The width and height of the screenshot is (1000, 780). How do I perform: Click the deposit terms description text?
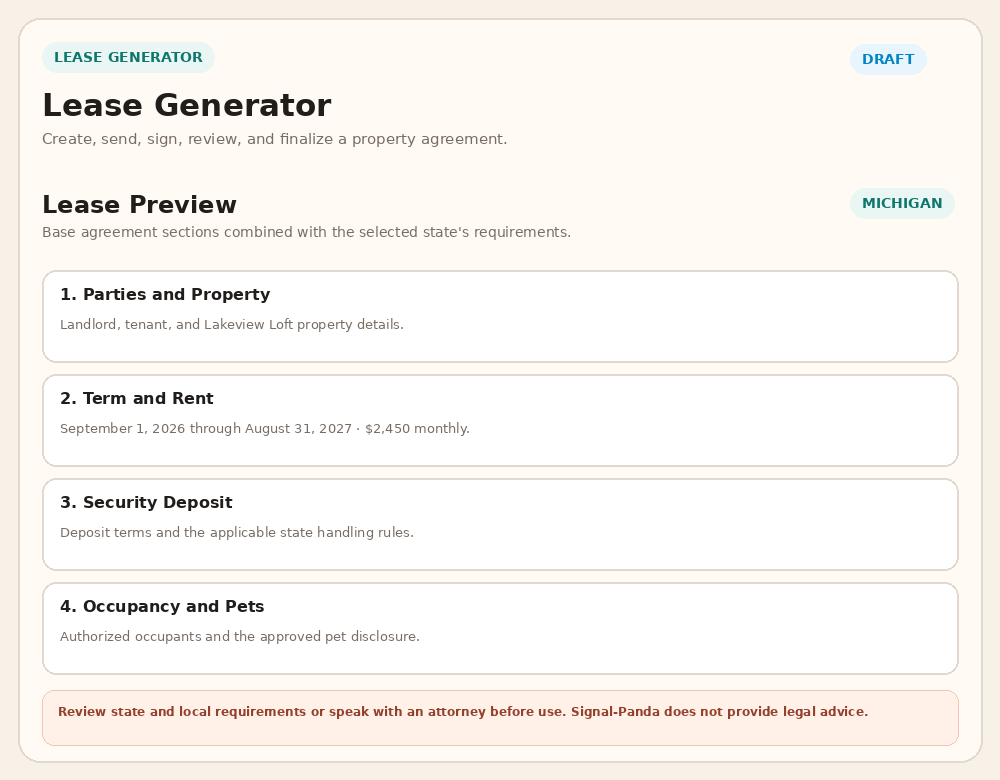[237, 533]
